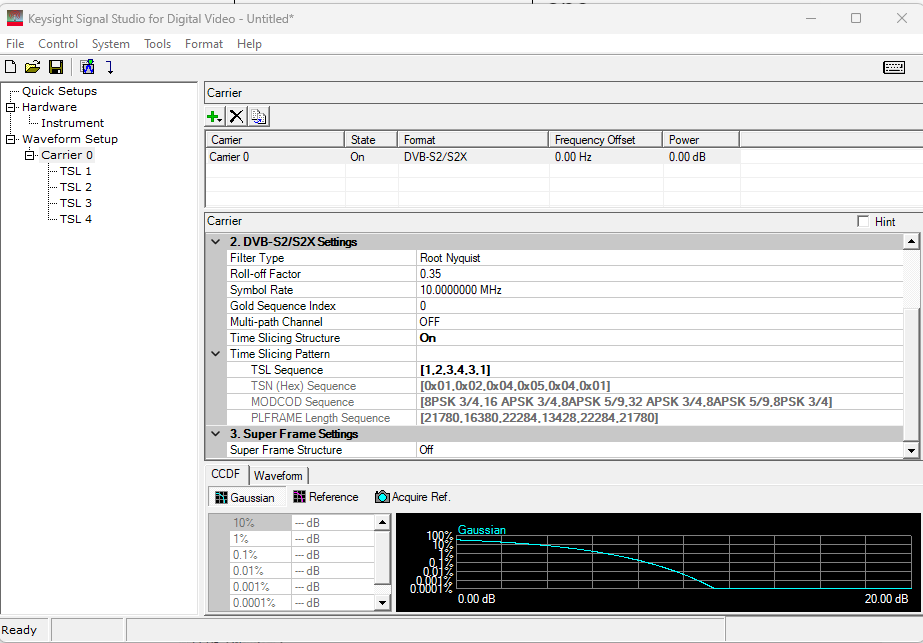The width and height of the screenshot is (923, 643).
Task: Click the Generate waveform toolbar icon
Action: point(88,67)
